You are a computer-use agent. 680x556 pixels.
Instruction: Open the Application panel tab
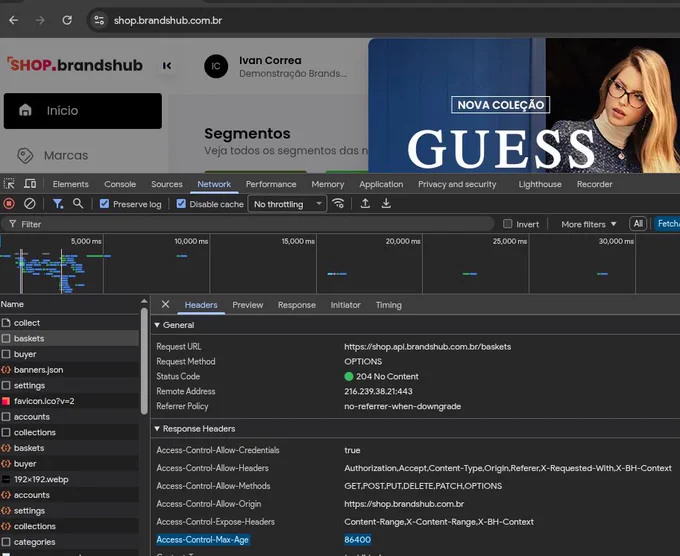(x=381, y=184)
